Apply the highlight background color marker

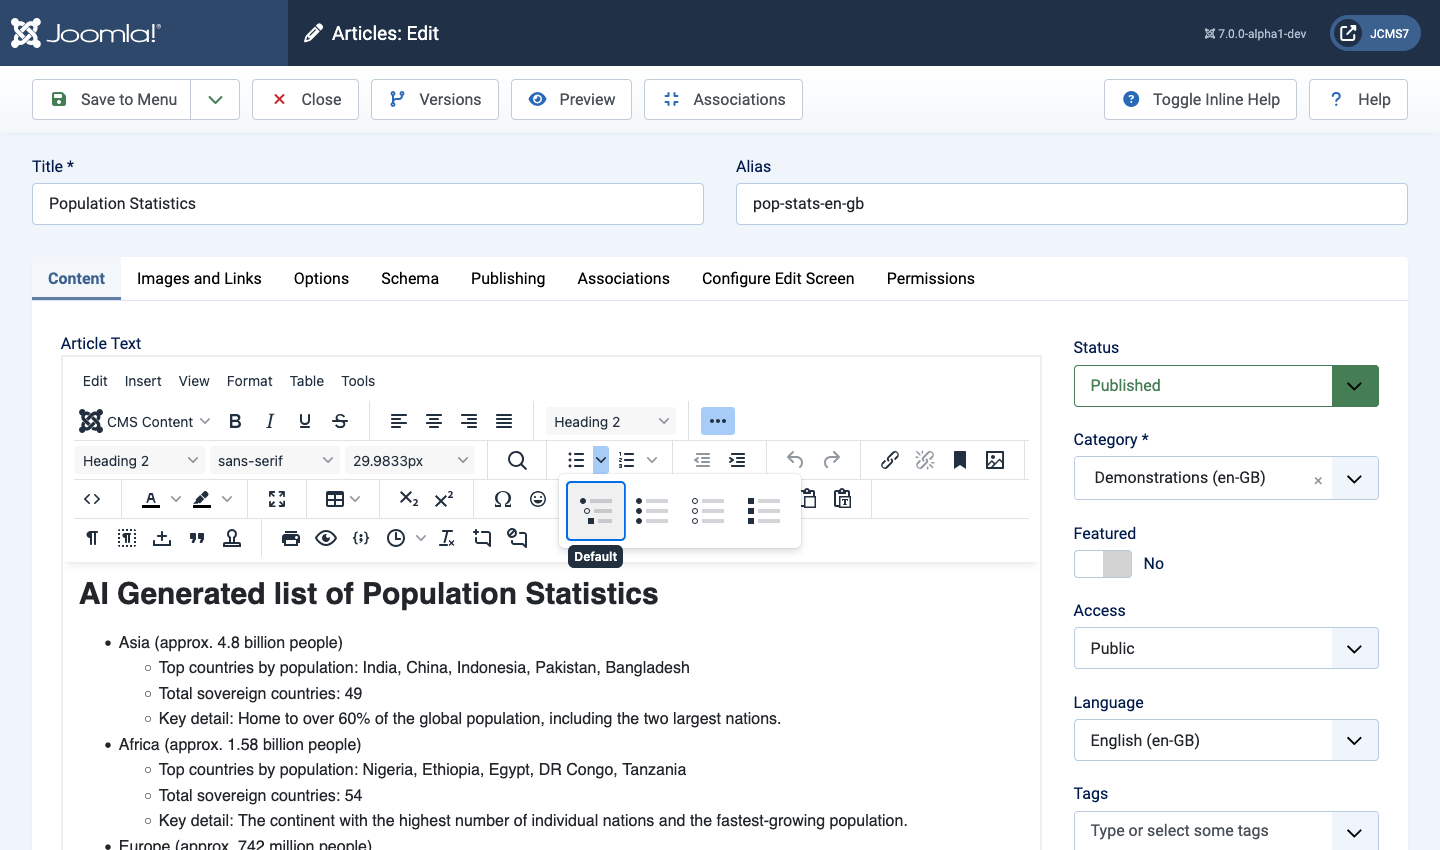click(202, 499)
